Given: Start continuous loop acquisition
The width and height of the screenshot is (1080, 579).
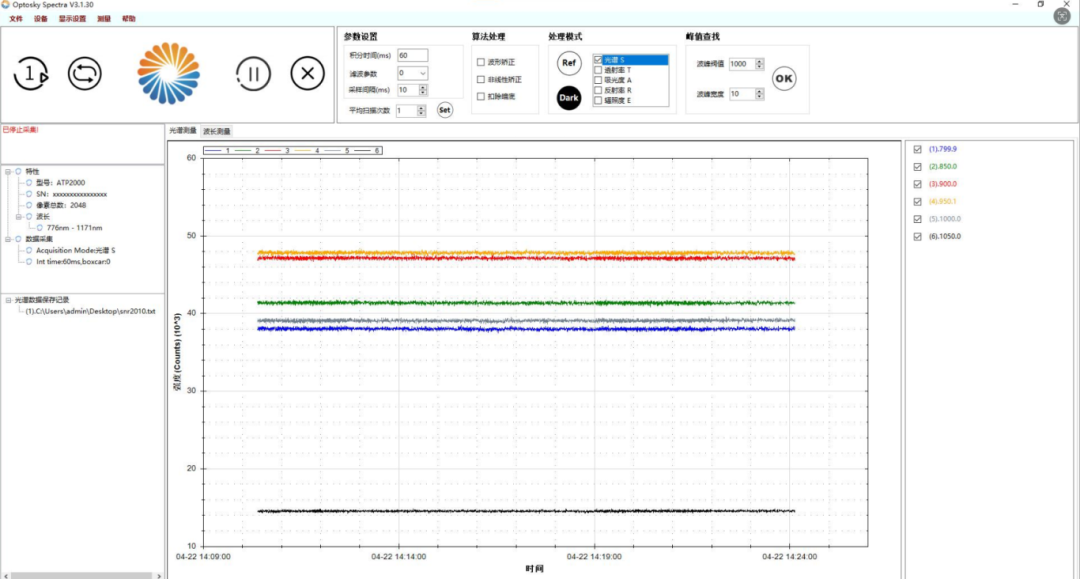Looking at the screenshot, I should click(85, 74).
